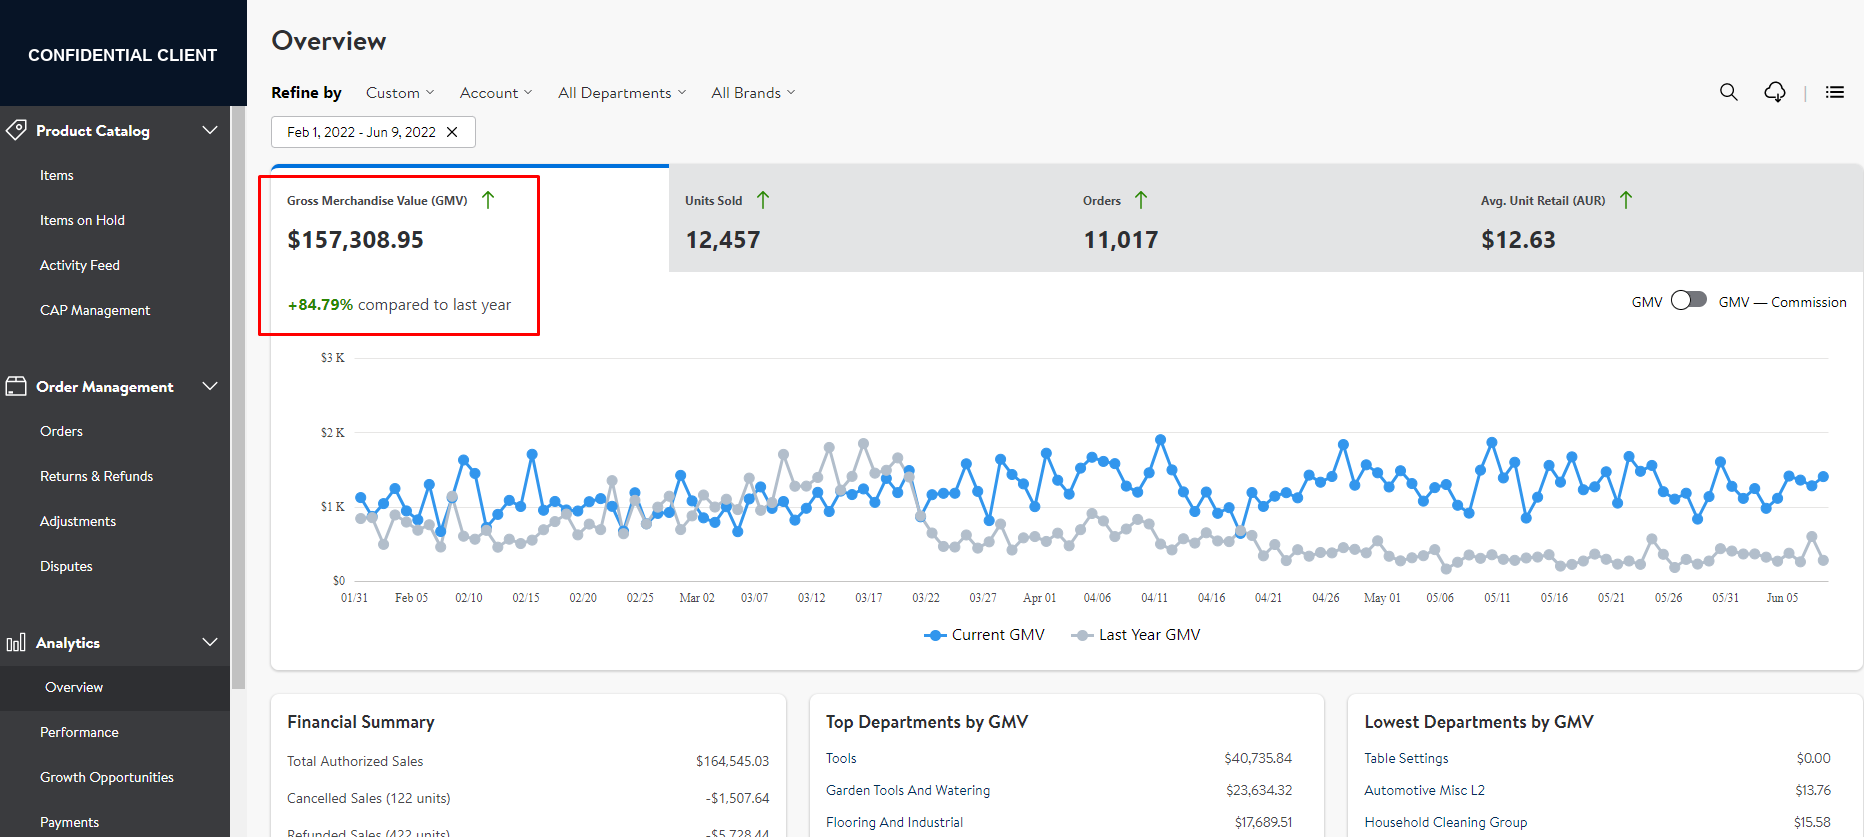The height and width of the screenshot is (837, 1864).
Task: Open the Orders sidebar link
Action: [61, 431]
